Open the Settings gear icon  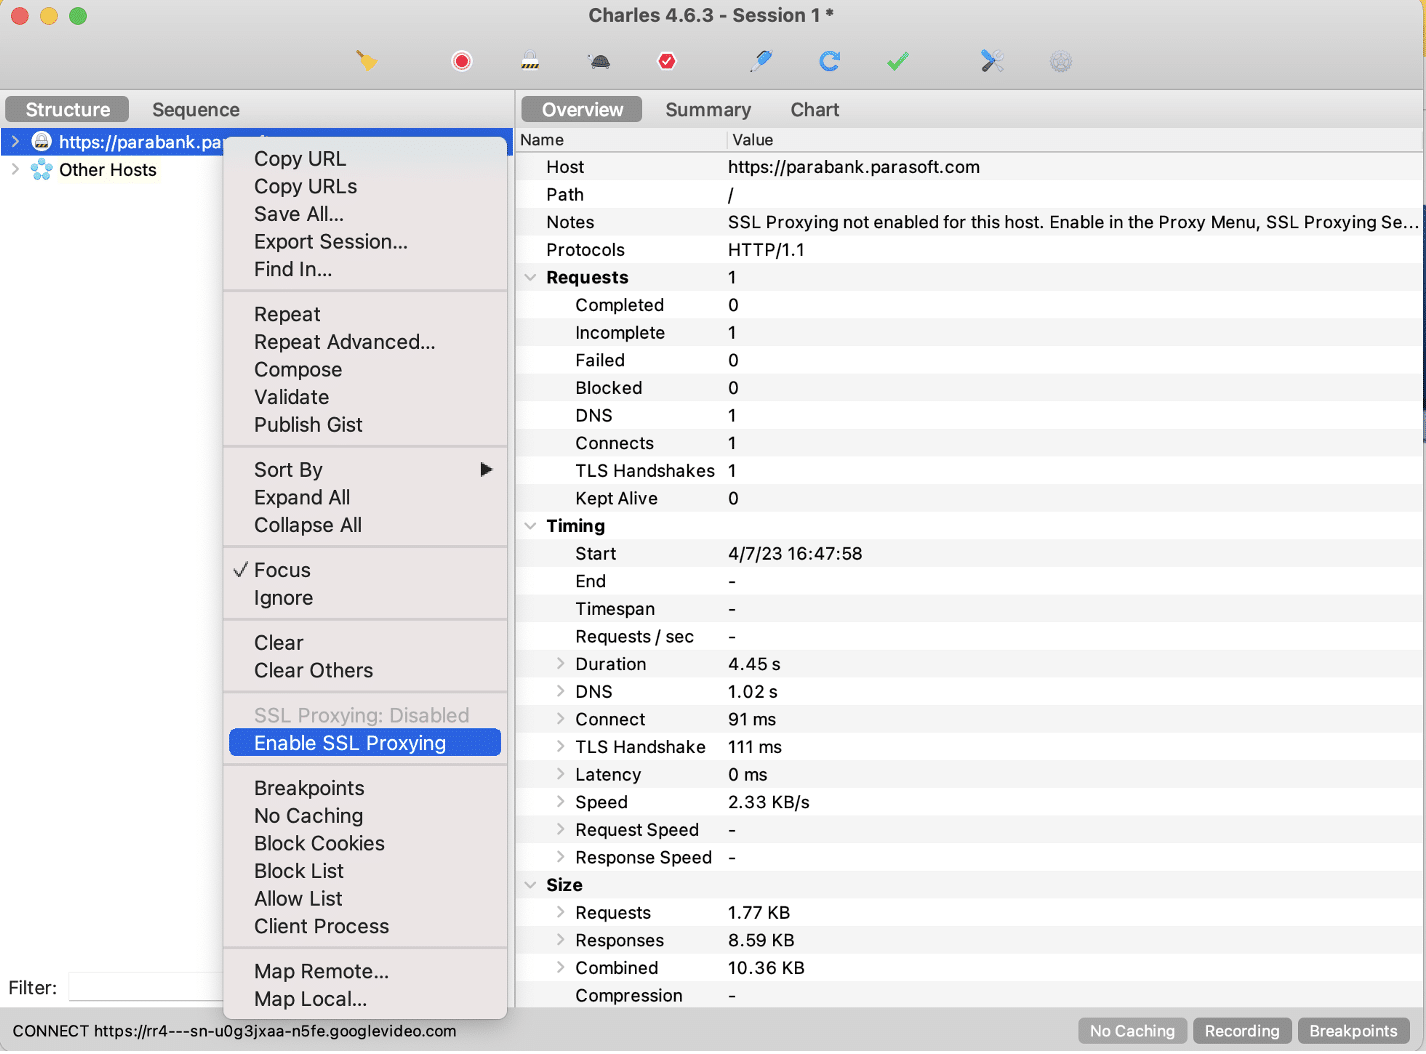coord(1061,62)
